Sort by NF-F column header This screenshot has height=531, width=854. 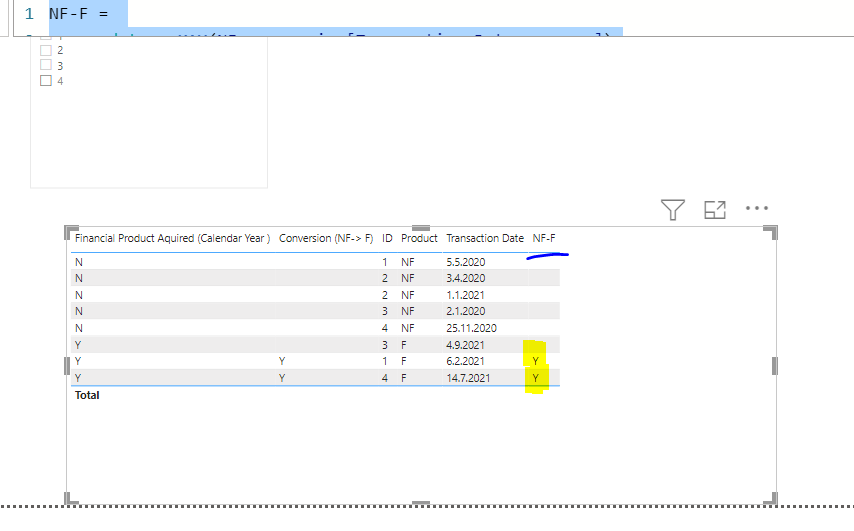click(544, 239)
